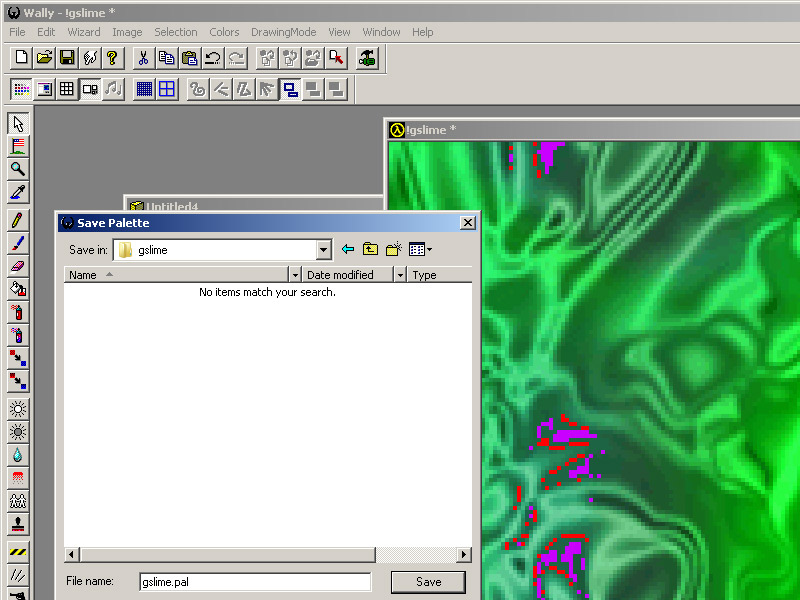Click the New document icon
This screenshot has width=800, height=600.
click(x=21, y=58)
